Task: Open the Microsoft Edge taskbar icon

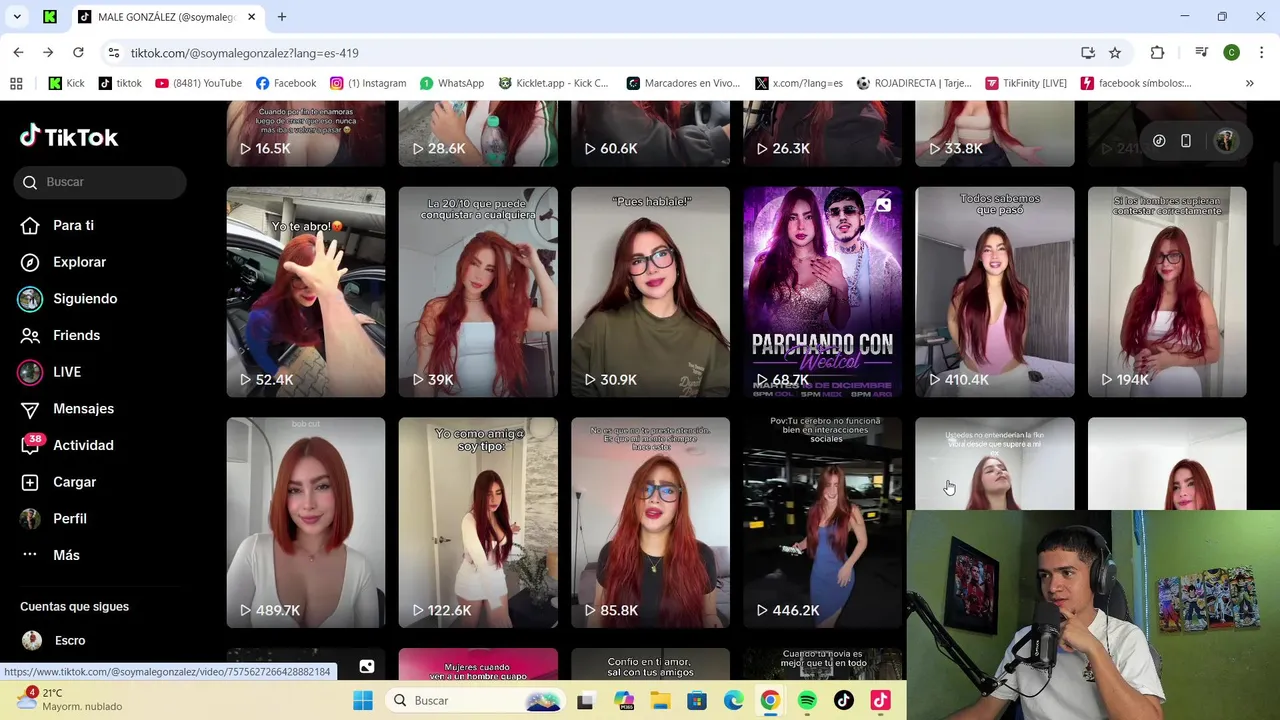Action: tap(733, 700)
